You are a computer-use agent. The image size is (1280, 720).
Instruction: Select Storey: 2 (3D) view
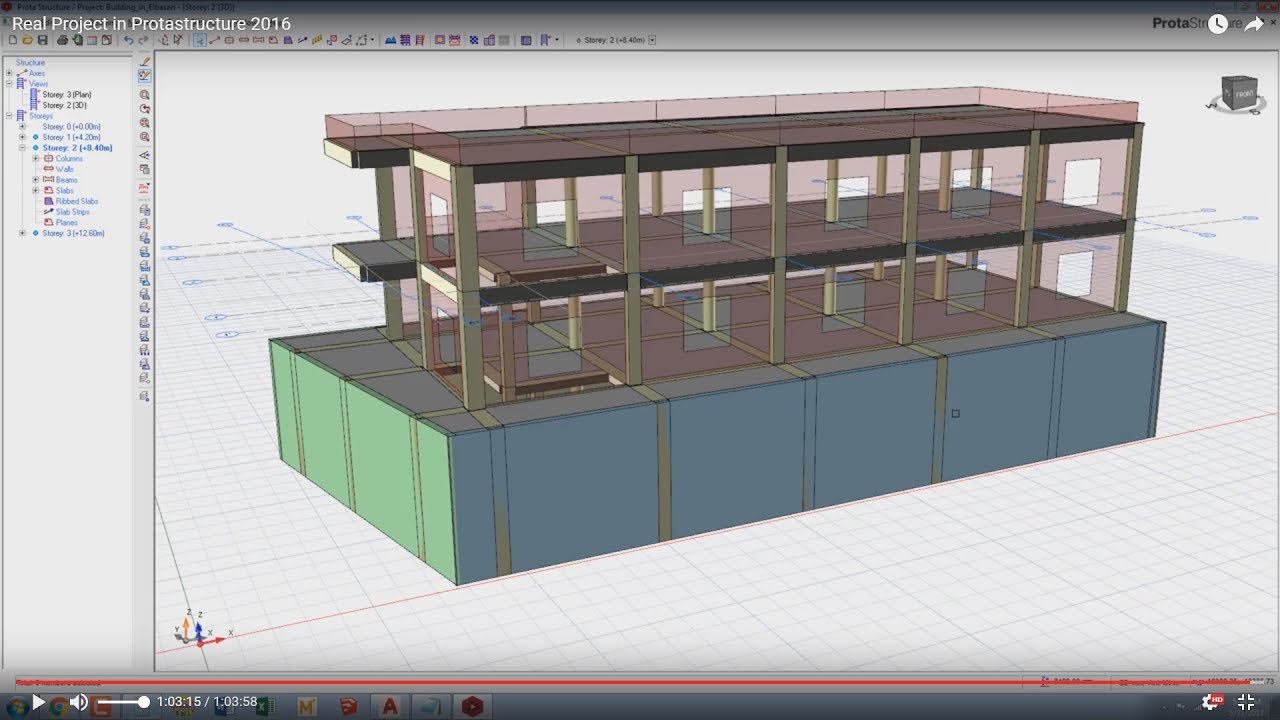(65, 105)
